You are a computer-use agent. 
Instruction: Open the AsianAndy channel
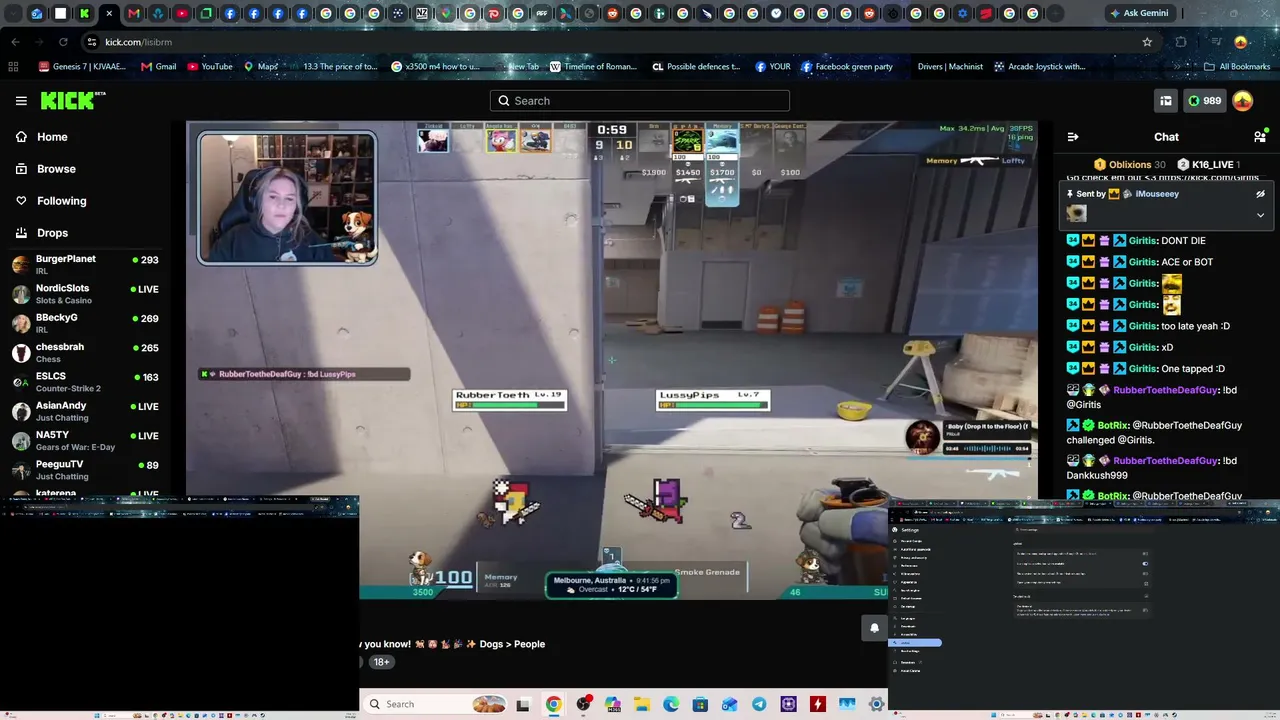point(85,411)
